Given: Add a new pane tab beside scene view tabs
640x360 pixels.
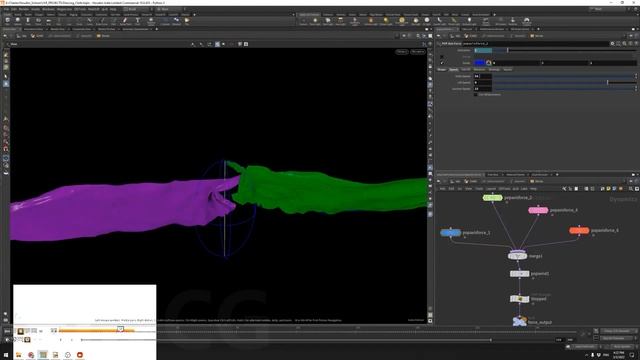Looking at the screenshot, I should point(157,29).
